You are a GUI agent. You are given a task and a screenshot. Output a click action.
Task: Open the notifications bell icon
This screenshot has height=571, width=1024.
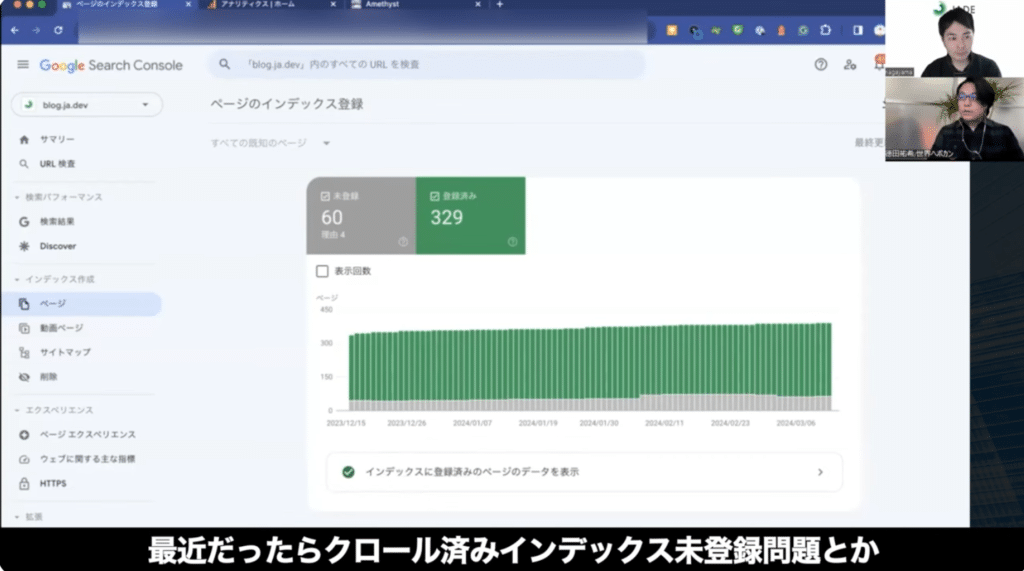tap(879, 63)
